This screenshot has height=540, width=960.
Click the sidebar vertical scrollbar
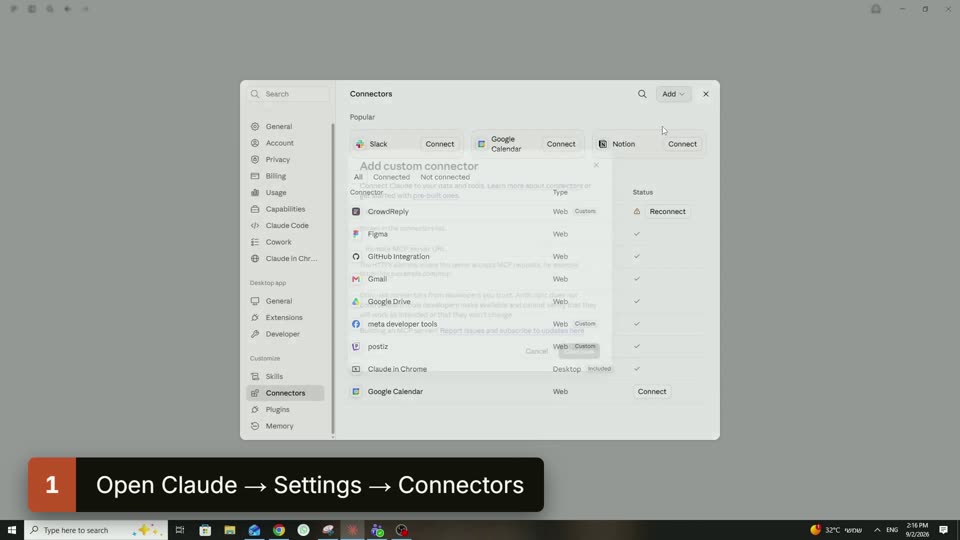[x=333, y=279]
